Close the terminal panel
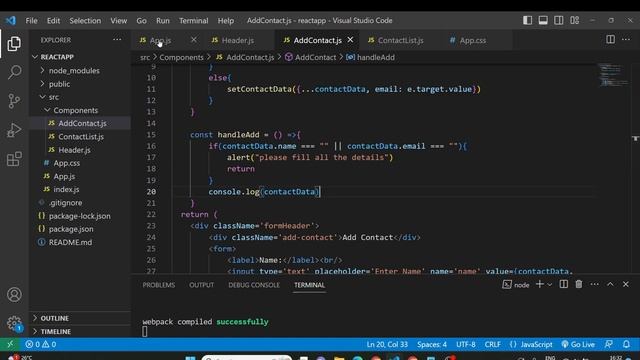Viewport: 640px width, 360px height. [x=626, y=284]
